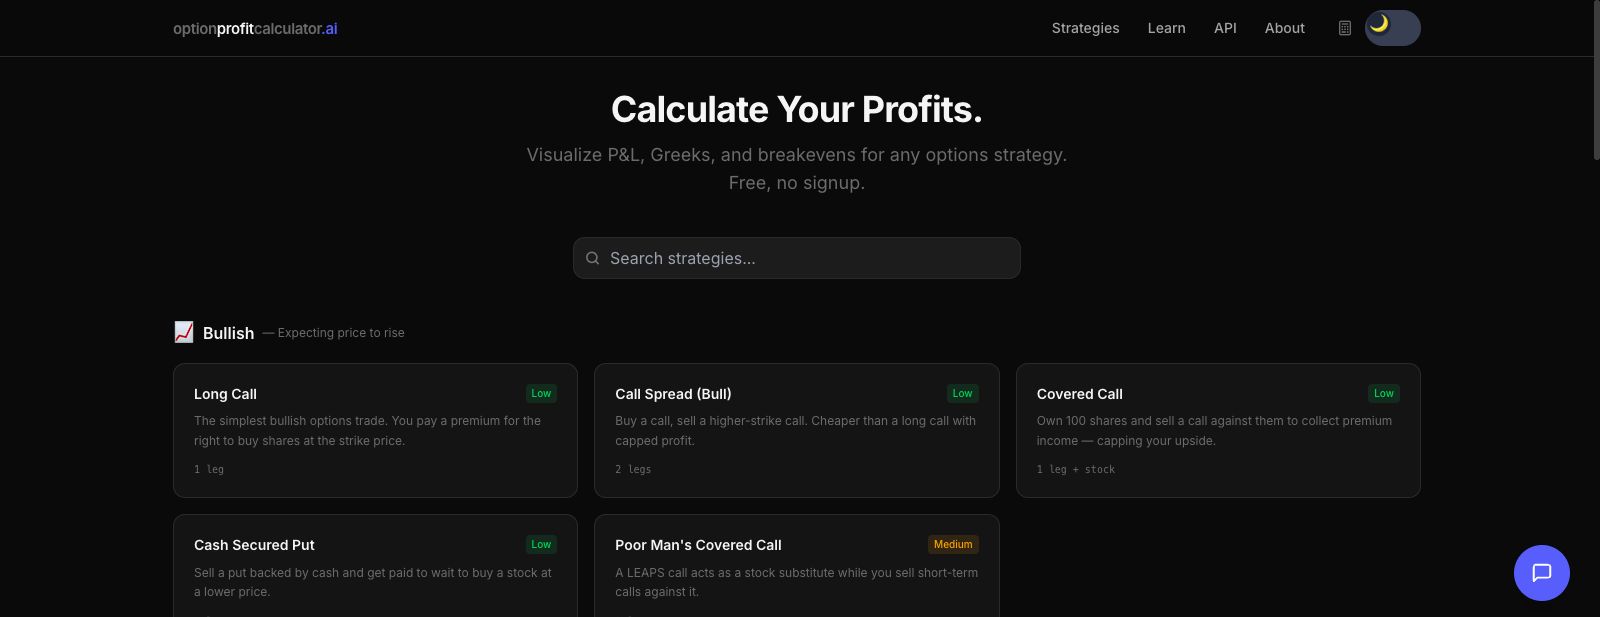Open the Strategies menu
Screen dimensions: 1600x617
point(1085,28)
